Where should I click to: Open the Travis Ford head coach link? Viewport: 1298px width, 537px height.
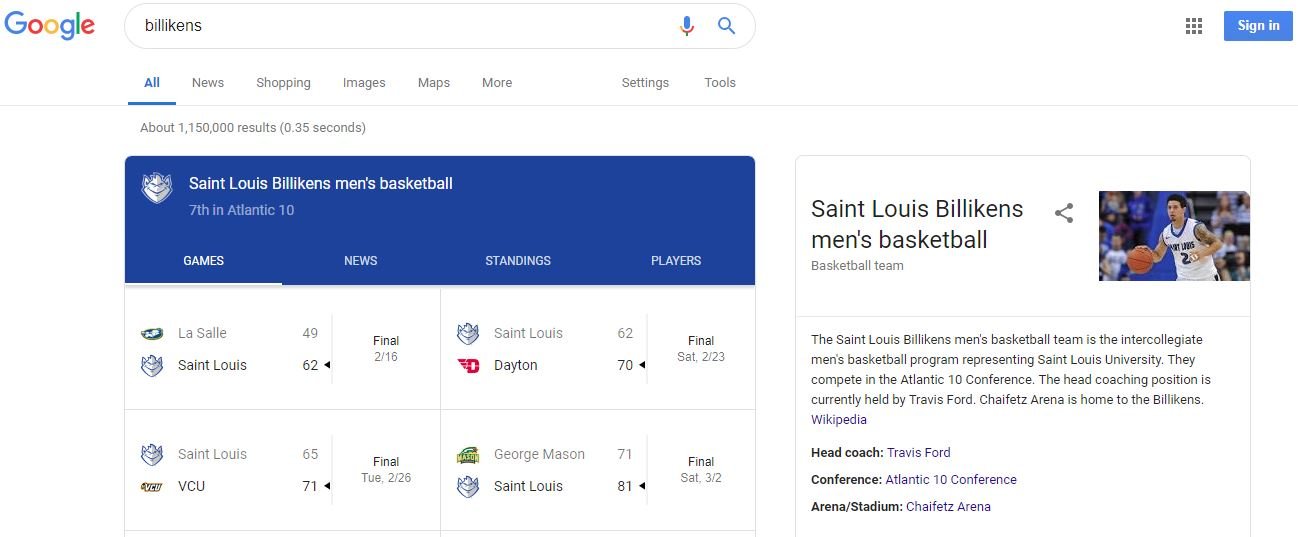919,453
